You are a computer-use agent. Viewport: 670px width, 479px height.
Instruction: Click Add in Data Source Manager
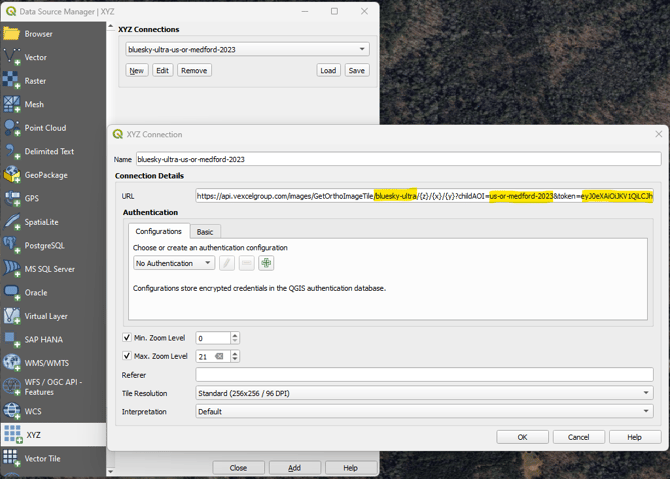coord(294,468)
